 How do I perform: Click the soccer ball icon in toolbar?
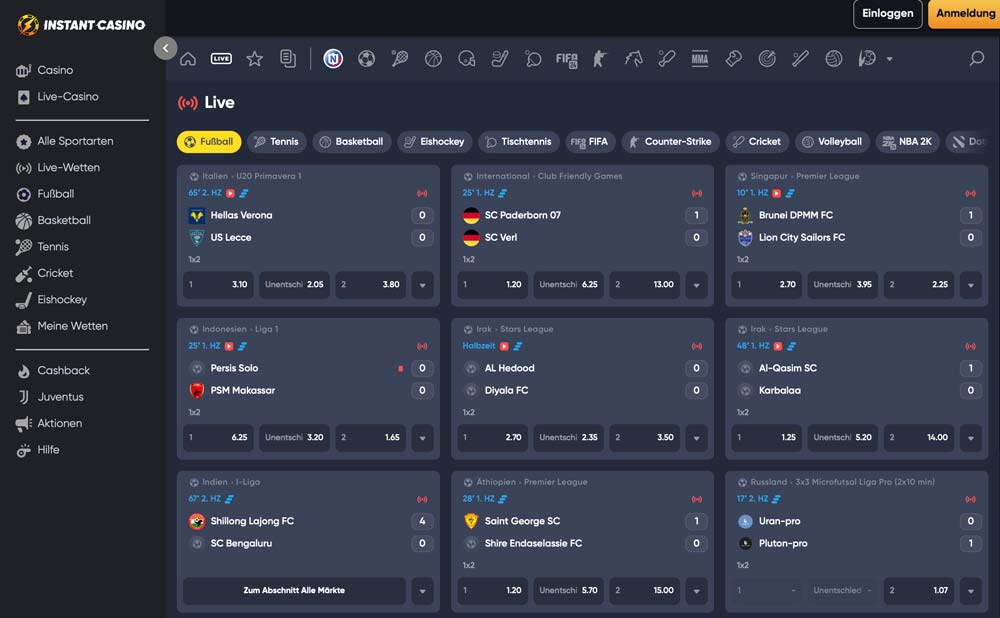click(366, 59)
